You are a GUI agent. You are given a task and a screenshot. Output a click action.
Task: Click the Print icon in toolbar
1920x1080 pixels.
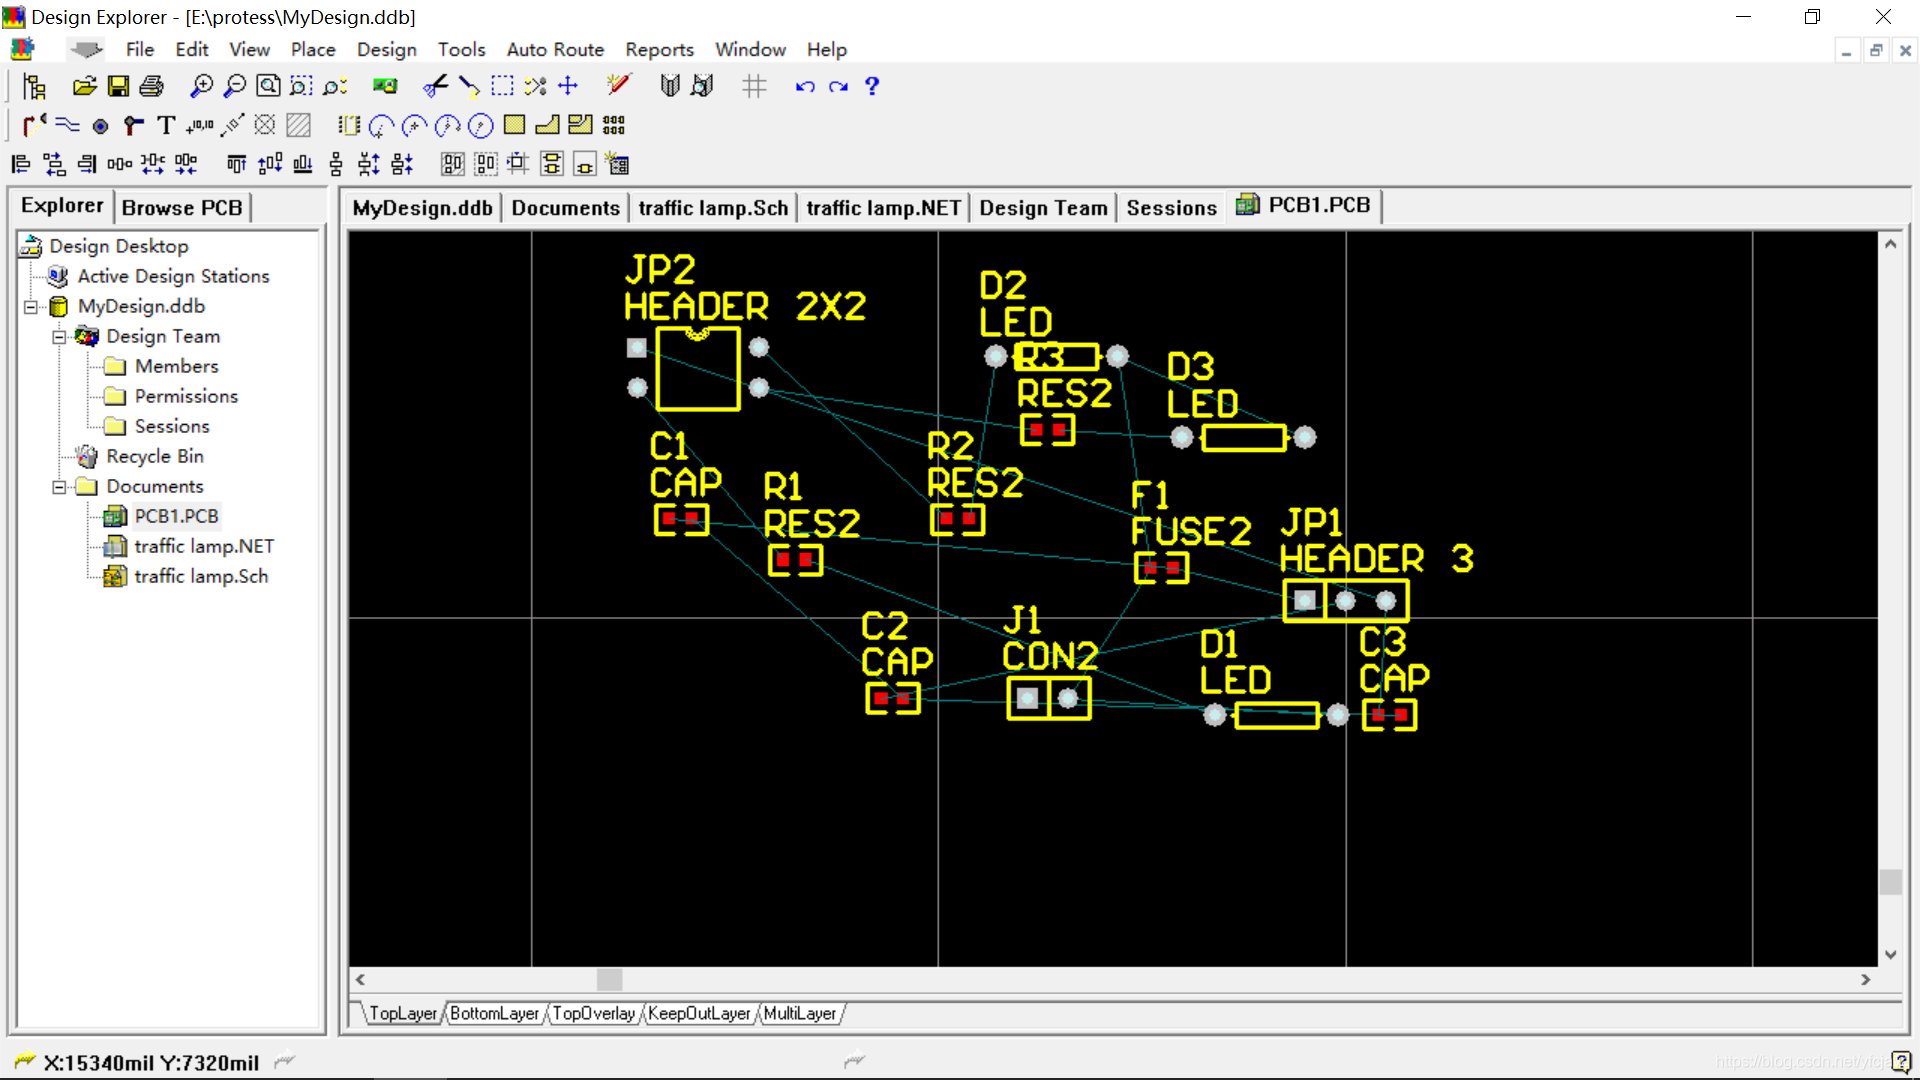pyautogui.click(x=152, y=86)
